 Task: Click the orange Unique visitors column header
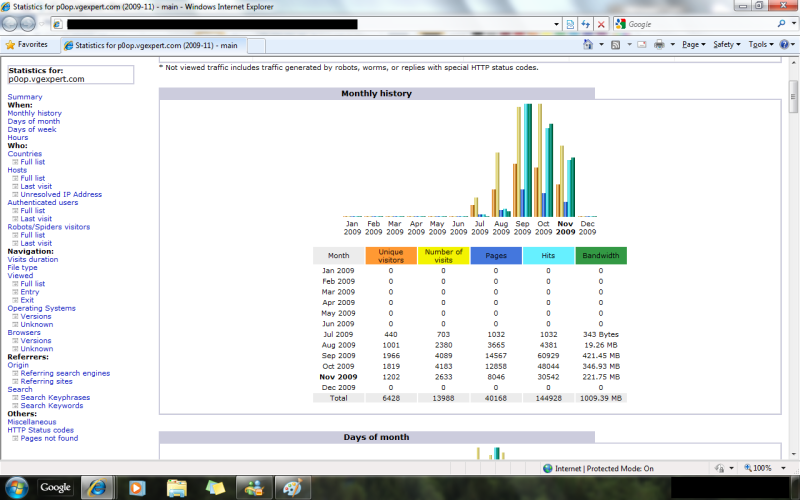(391, 256)
